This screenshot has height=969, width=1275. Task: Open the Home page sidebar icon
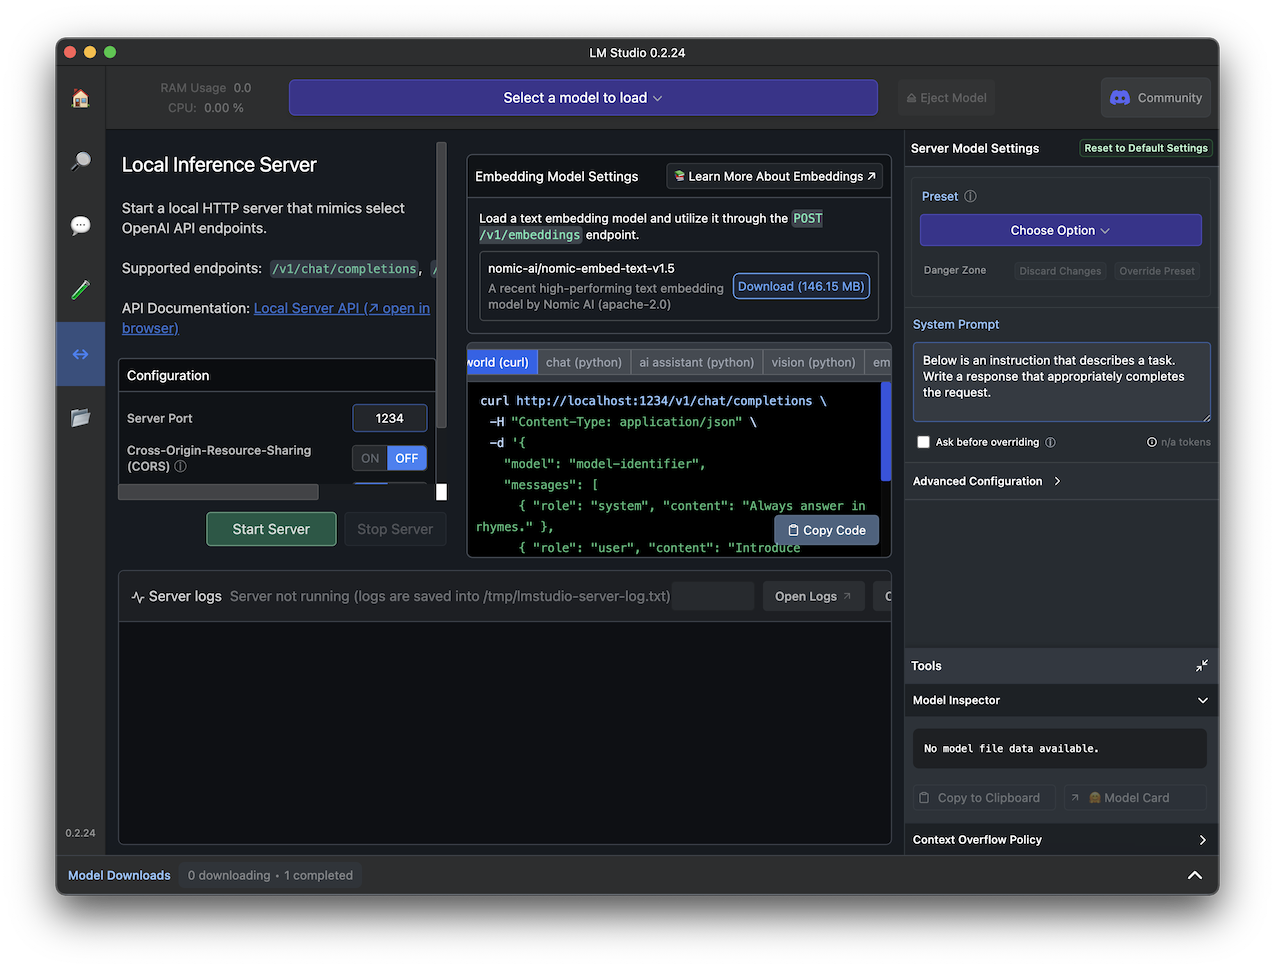click(x=81, y=98)
